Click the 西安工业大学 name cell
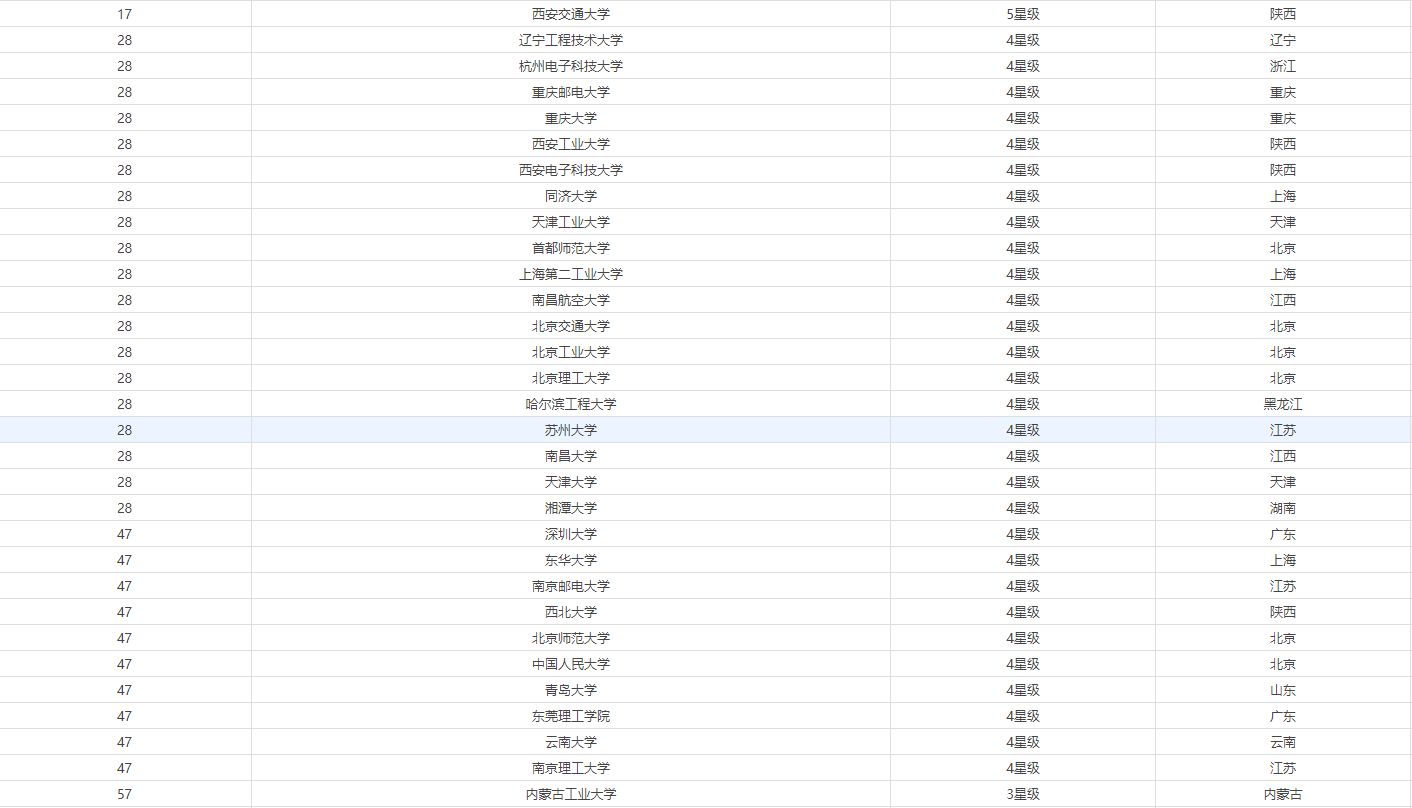The height and width of the screenshot is (808, 1412). [570, 144]
